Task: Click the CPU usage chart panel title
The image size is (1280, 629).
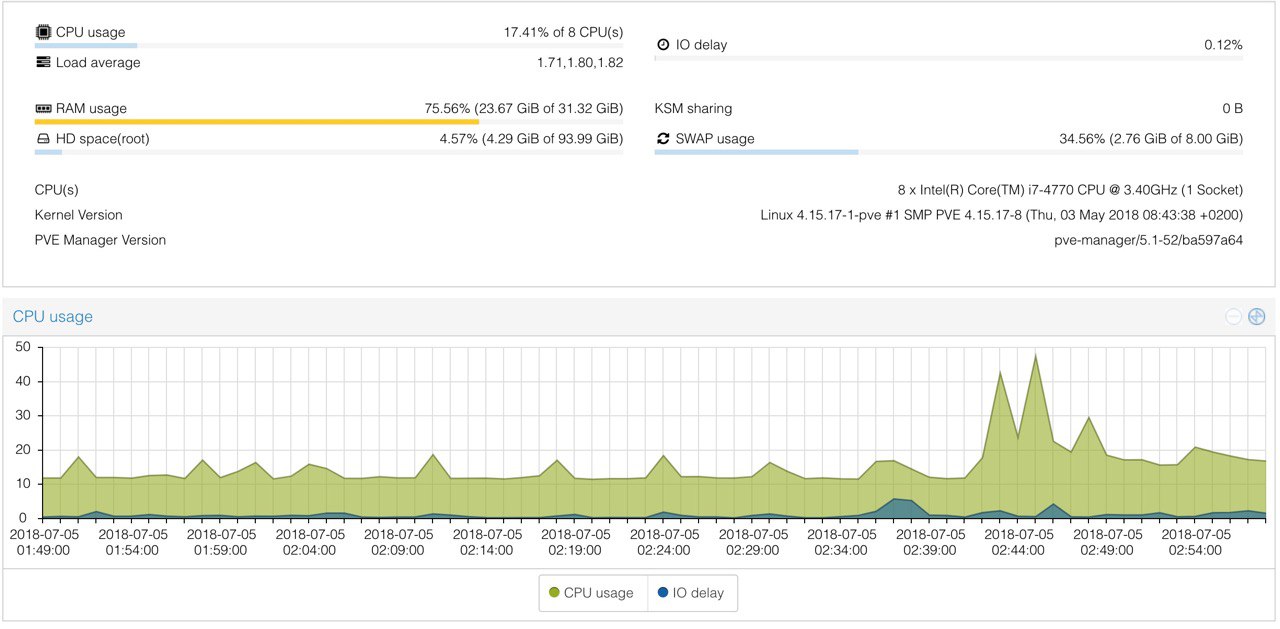Action: (x=53, y=317)
